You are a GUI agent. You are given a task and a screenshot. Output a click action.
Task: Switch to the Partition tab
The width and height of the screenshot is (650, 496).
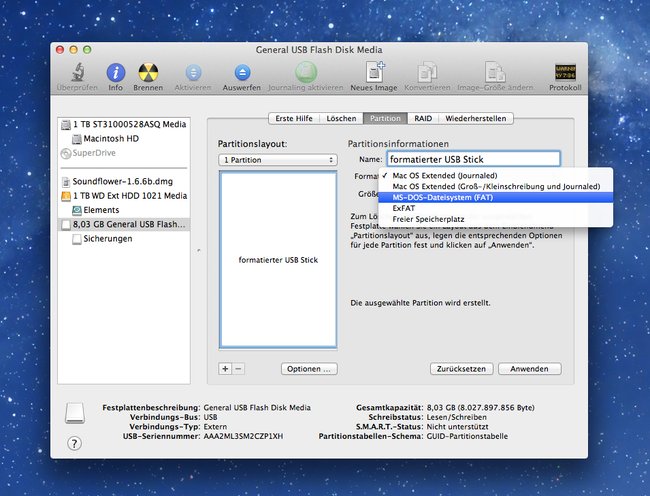click(385, 119)
